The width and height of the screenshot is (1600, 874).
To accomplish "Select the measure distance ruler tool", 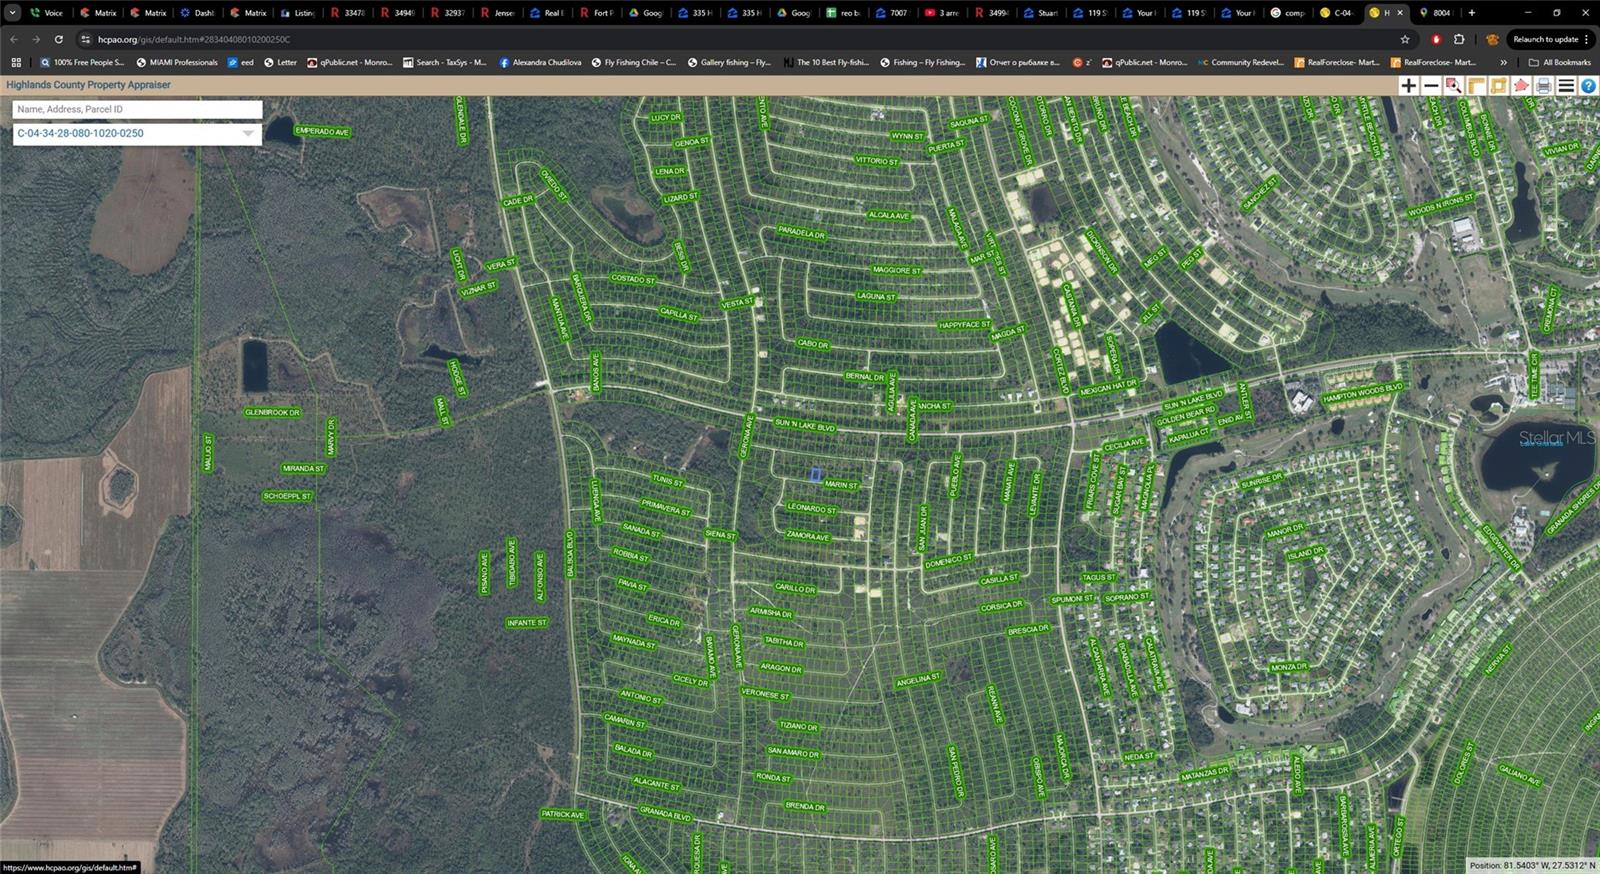I will pos(1476,86).
